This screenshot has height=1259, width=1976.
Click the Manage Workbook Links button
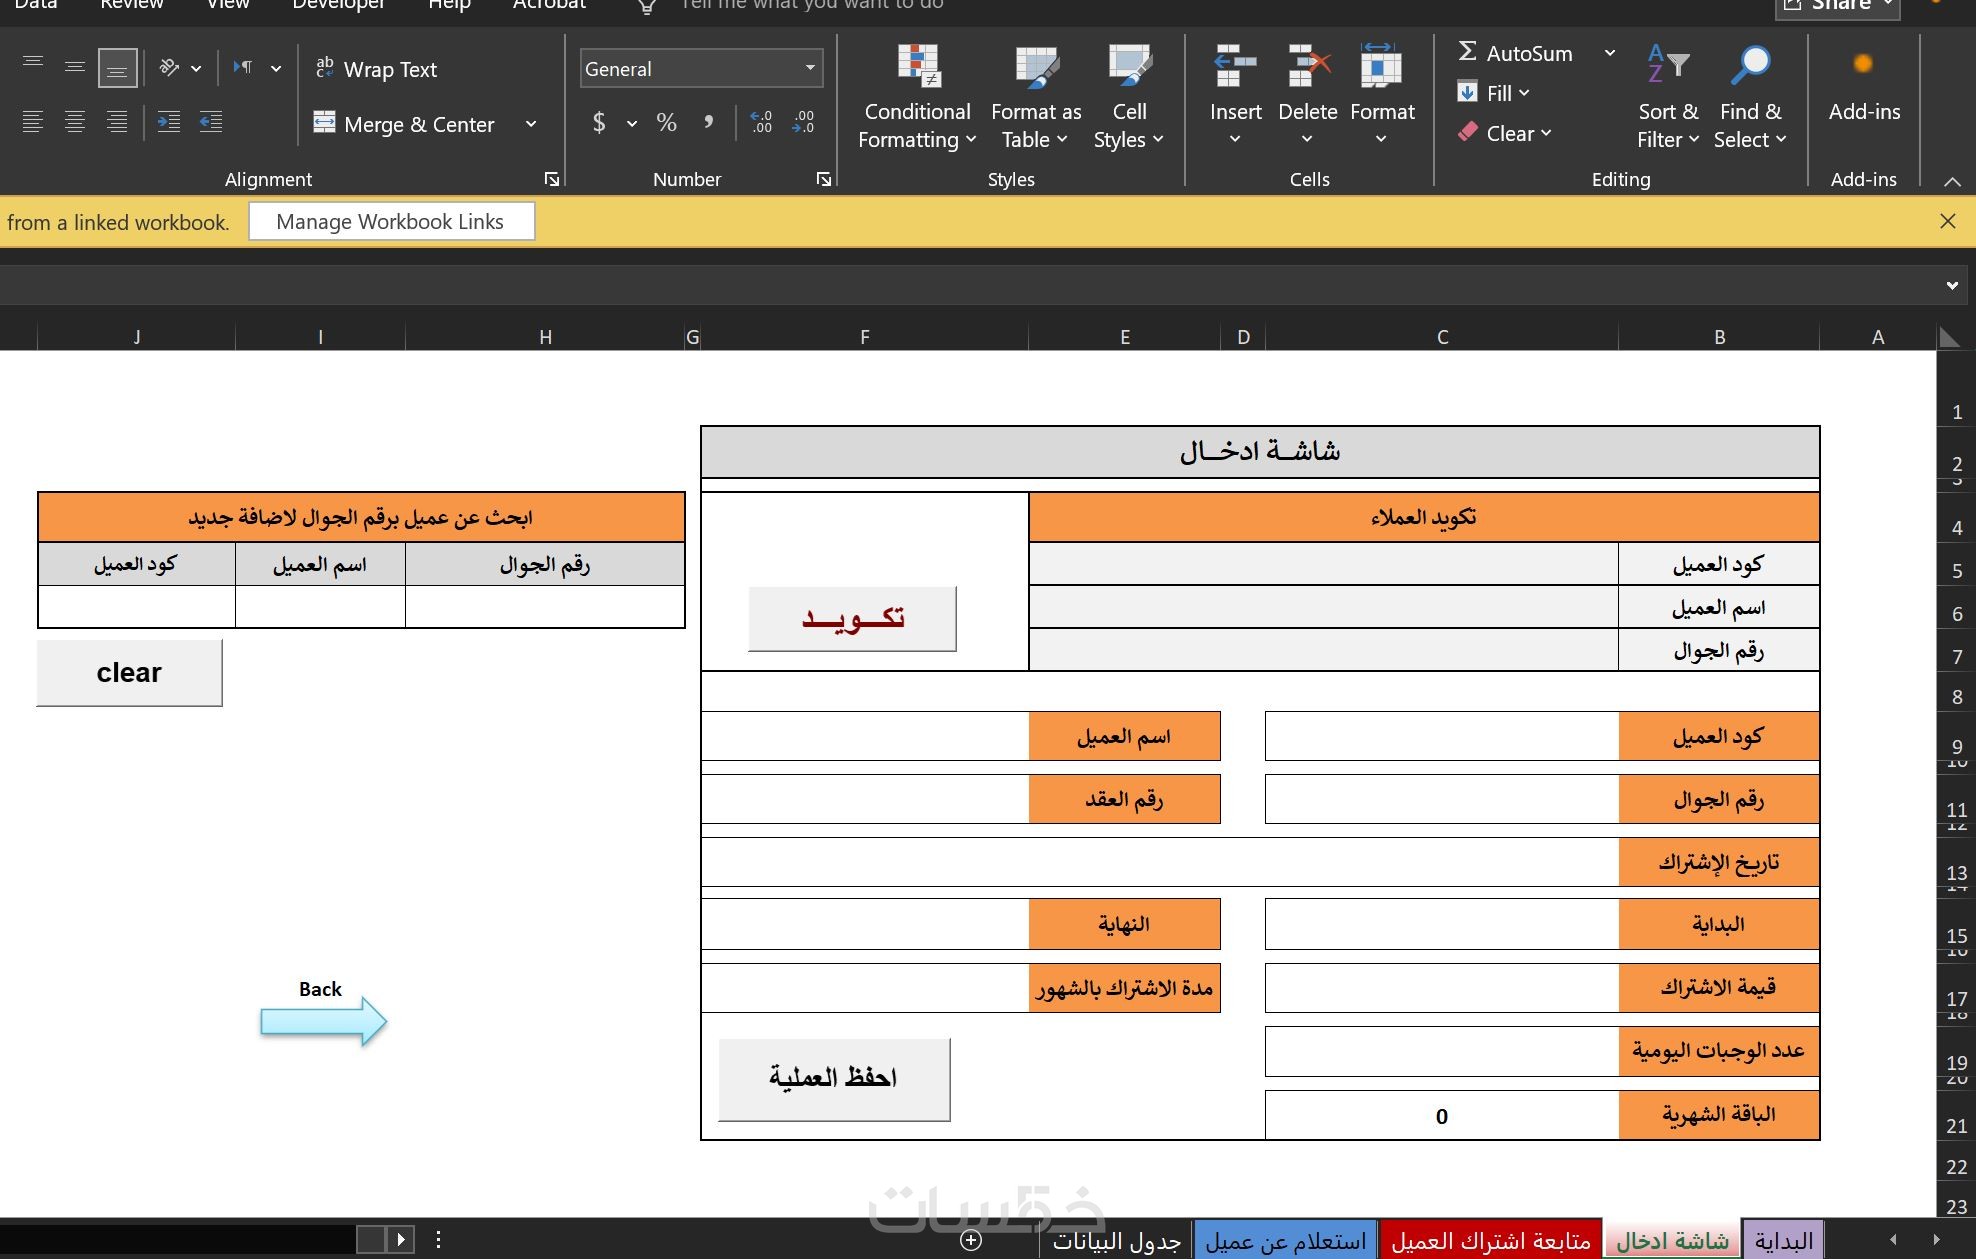click(x=390, y=222)
